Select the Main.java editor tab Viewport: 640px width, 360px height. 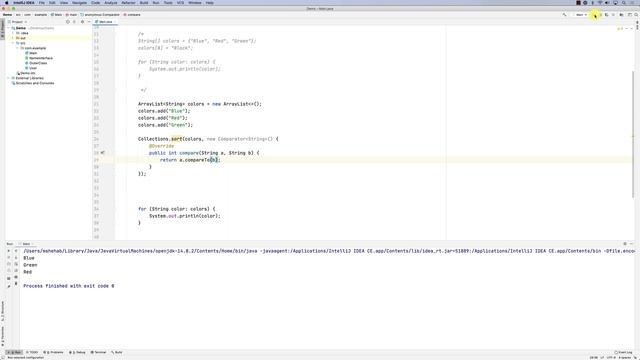pos(105,22)
